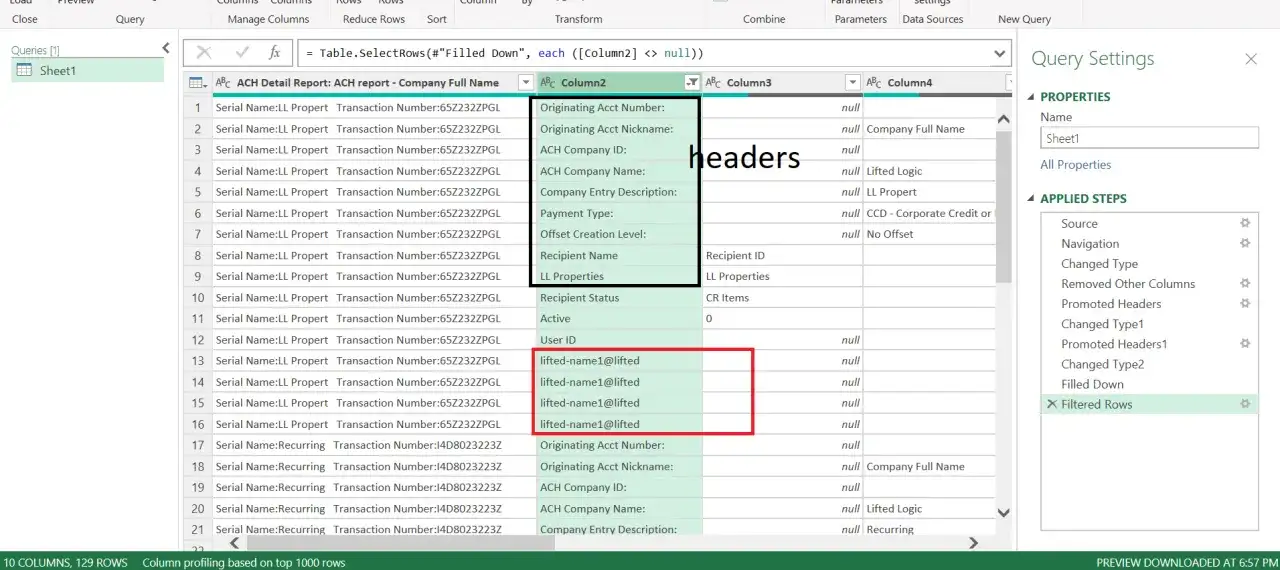The width and height of the screenshot is (1280, 570).
Task: Click the 'User ID' cell in row 12
Action: tap(619, 340)
